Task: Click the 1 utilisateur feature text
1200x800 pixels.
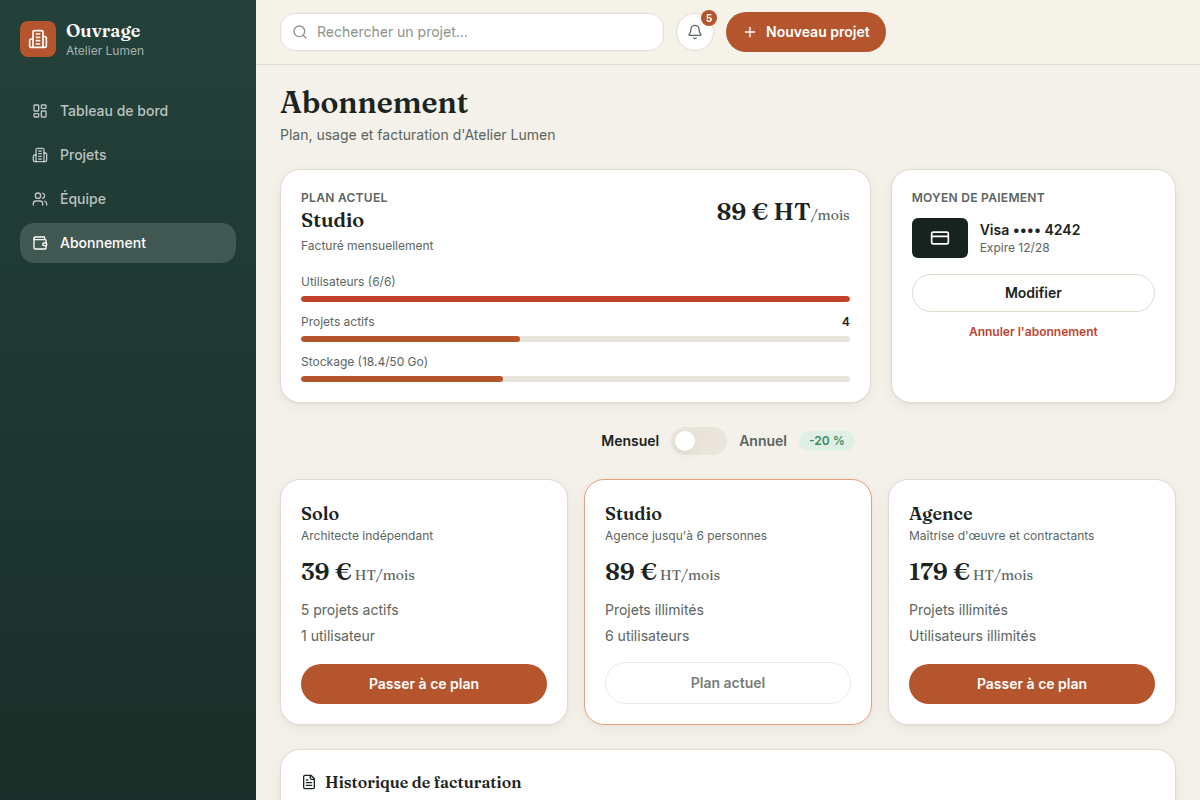Action: [338, 636]
